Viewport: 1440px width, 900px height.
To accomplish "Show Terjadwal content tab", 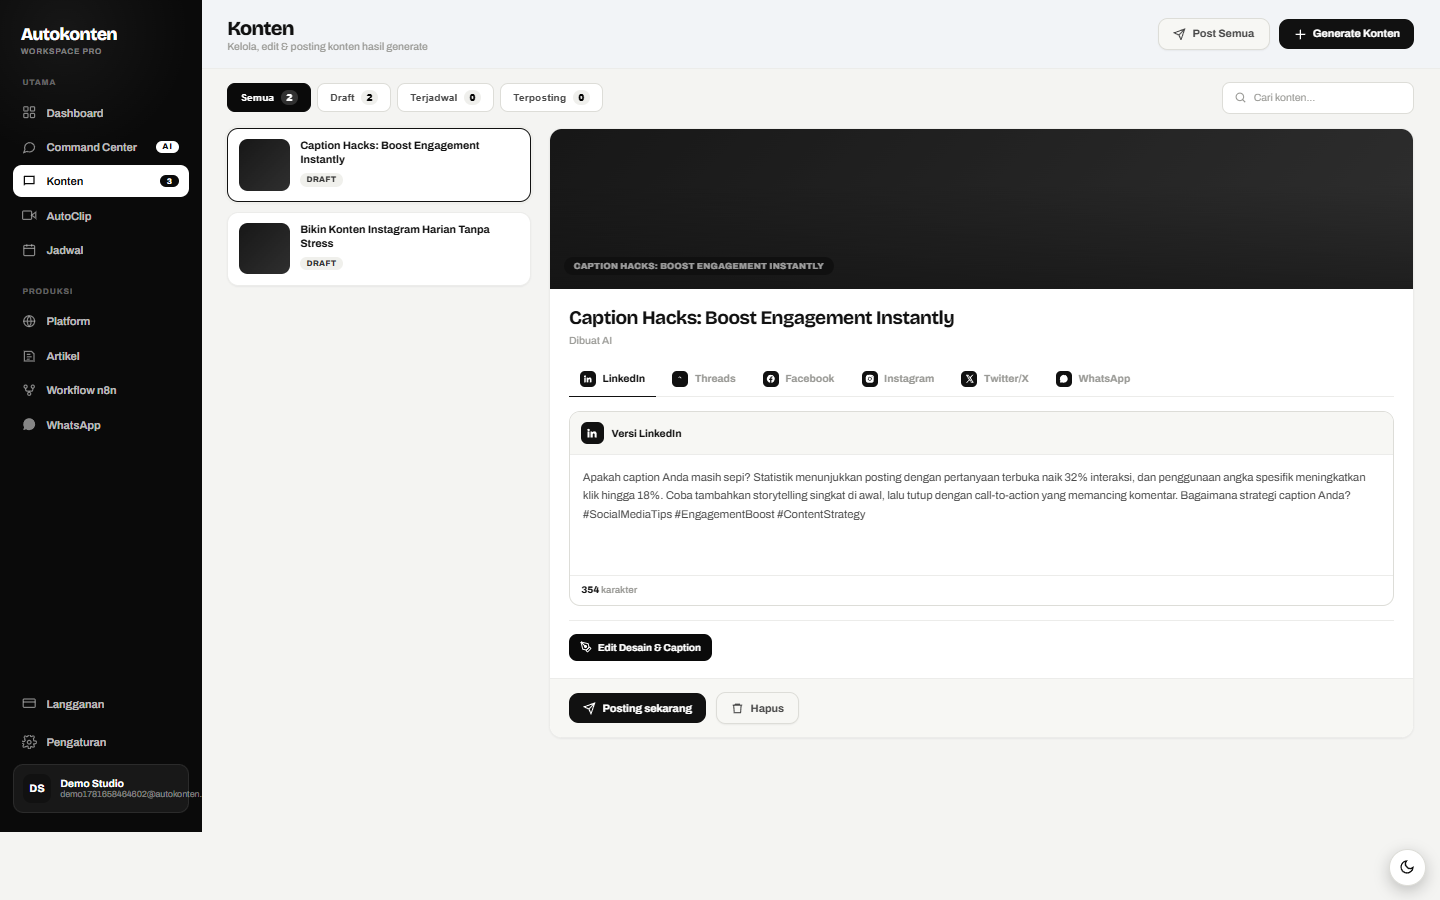I will coord(445,97).
